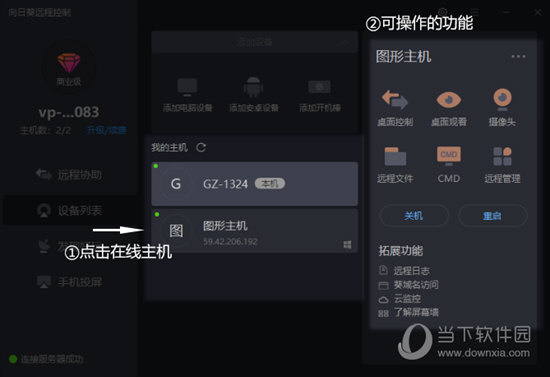Open the three-dot more options for 图形主机

pos(518,56)
